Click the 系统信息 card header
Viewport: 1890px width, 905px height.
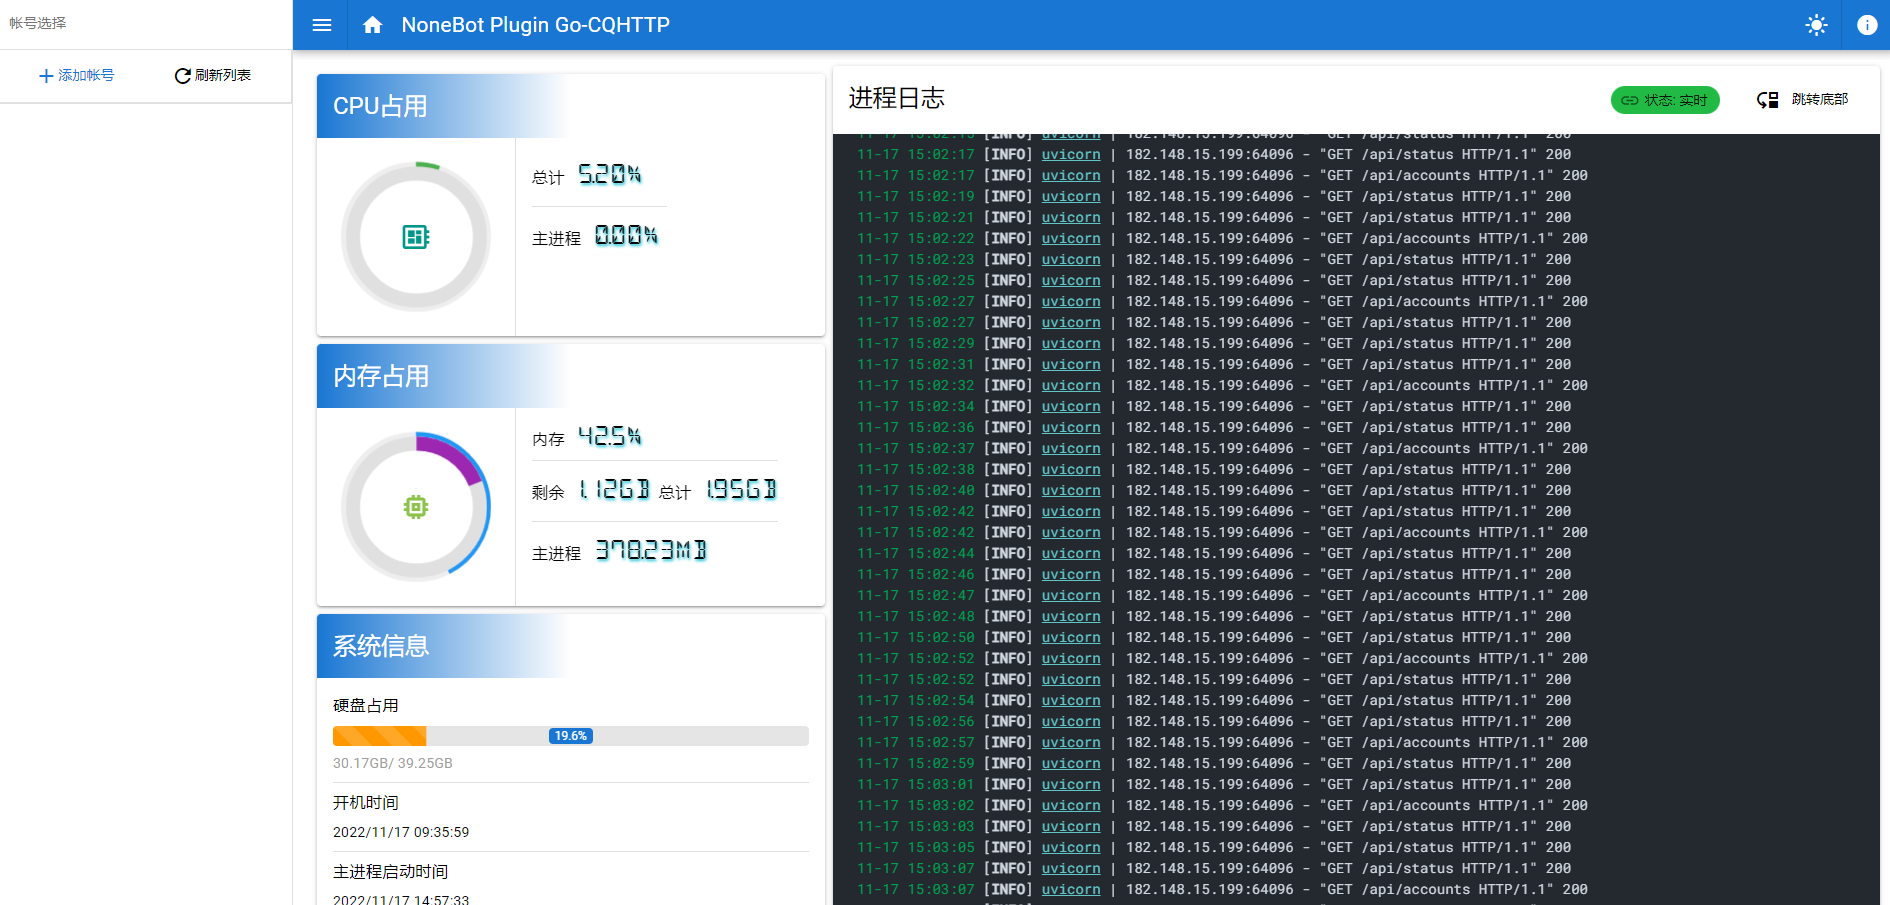tap(570, 646)
